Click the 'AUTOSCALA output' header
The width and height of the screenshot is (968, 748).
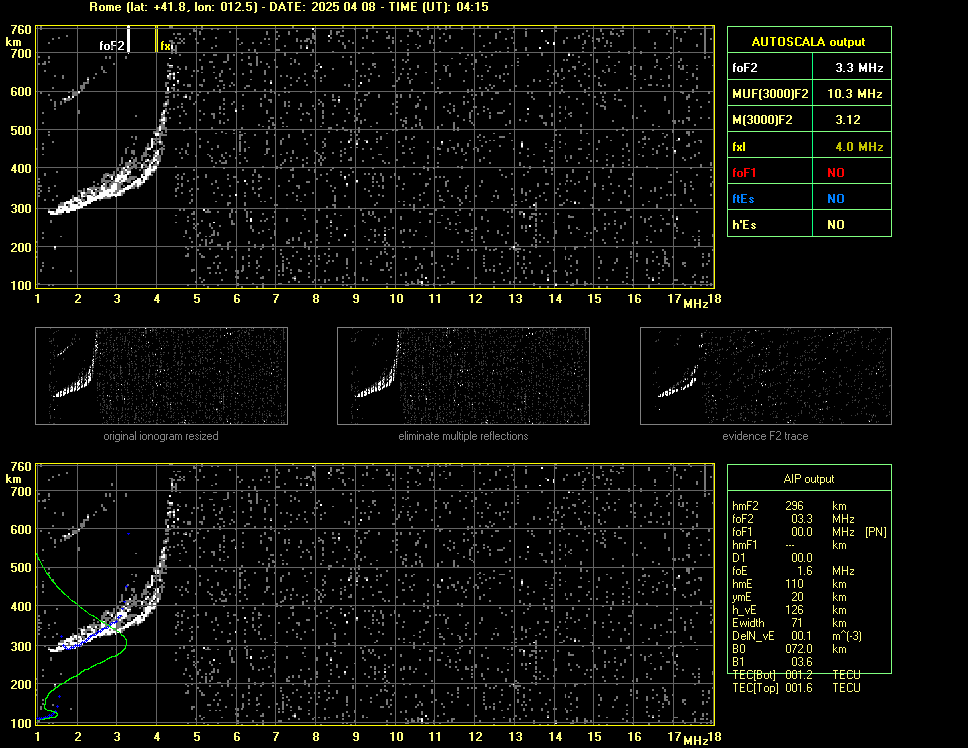click(809, 41)
